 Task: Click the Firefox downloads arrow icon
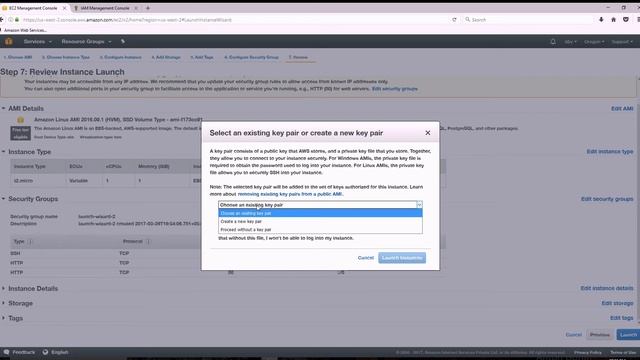(x=601, y=20)
